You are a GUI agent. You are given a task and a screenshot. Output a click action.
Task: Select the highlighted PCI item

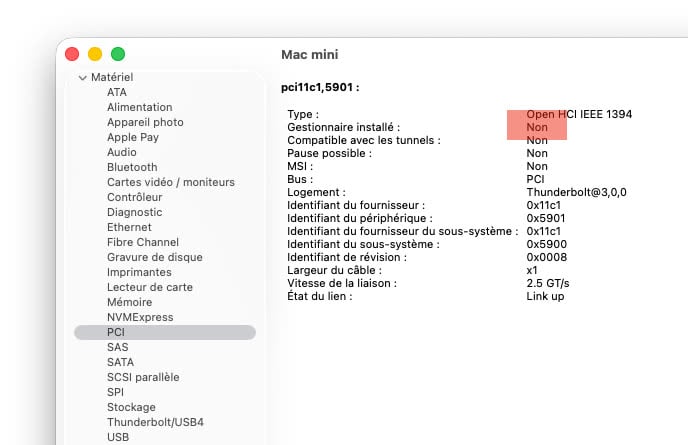[x=165, y=332]
